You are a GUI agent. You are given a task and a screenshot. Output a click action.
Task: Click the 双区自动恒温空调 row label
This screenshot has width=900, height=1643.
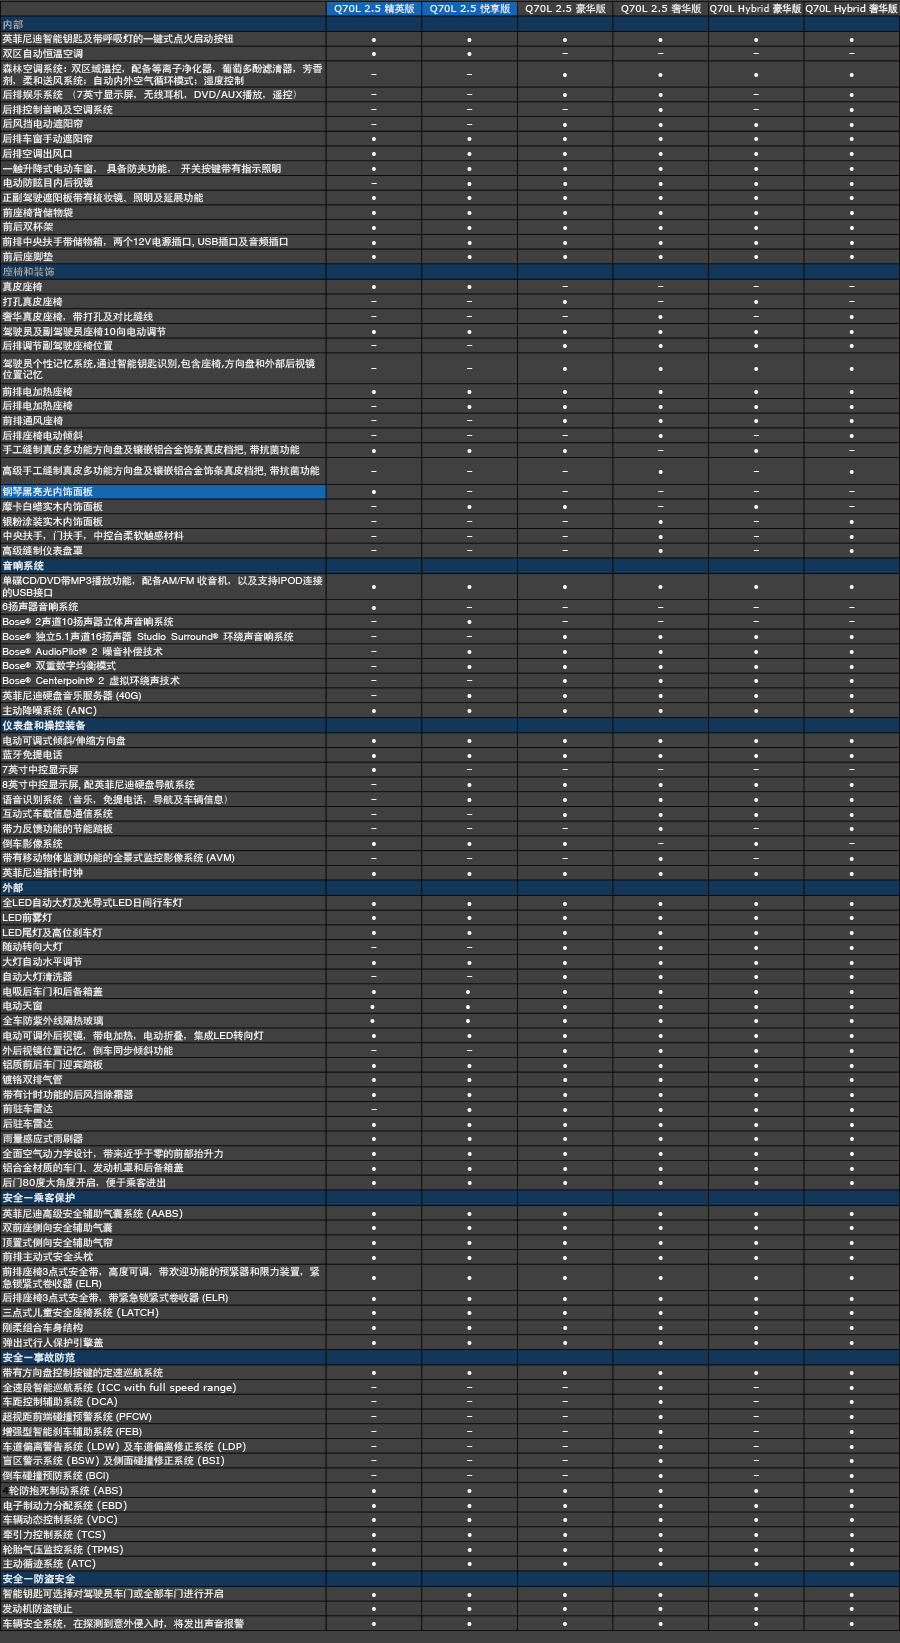coord(43,54)
